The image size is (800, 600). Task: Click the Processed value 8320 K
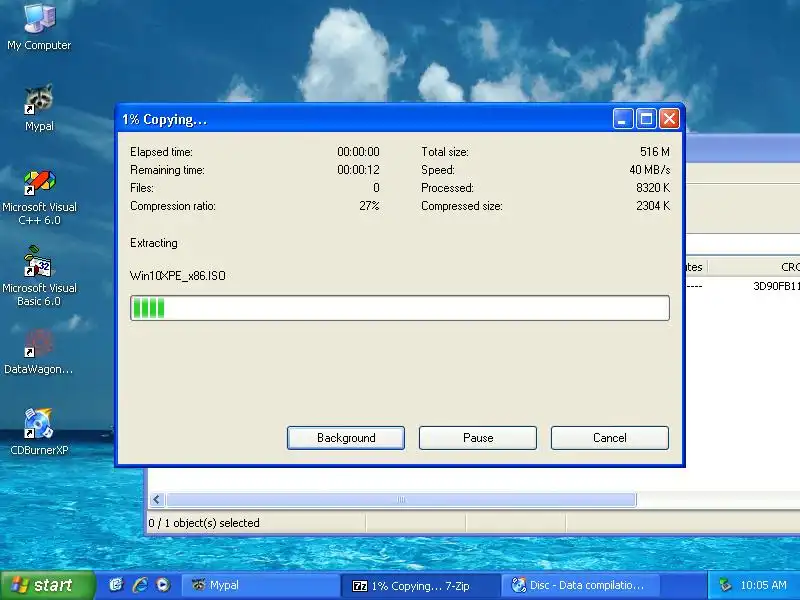tap(653, 188)
